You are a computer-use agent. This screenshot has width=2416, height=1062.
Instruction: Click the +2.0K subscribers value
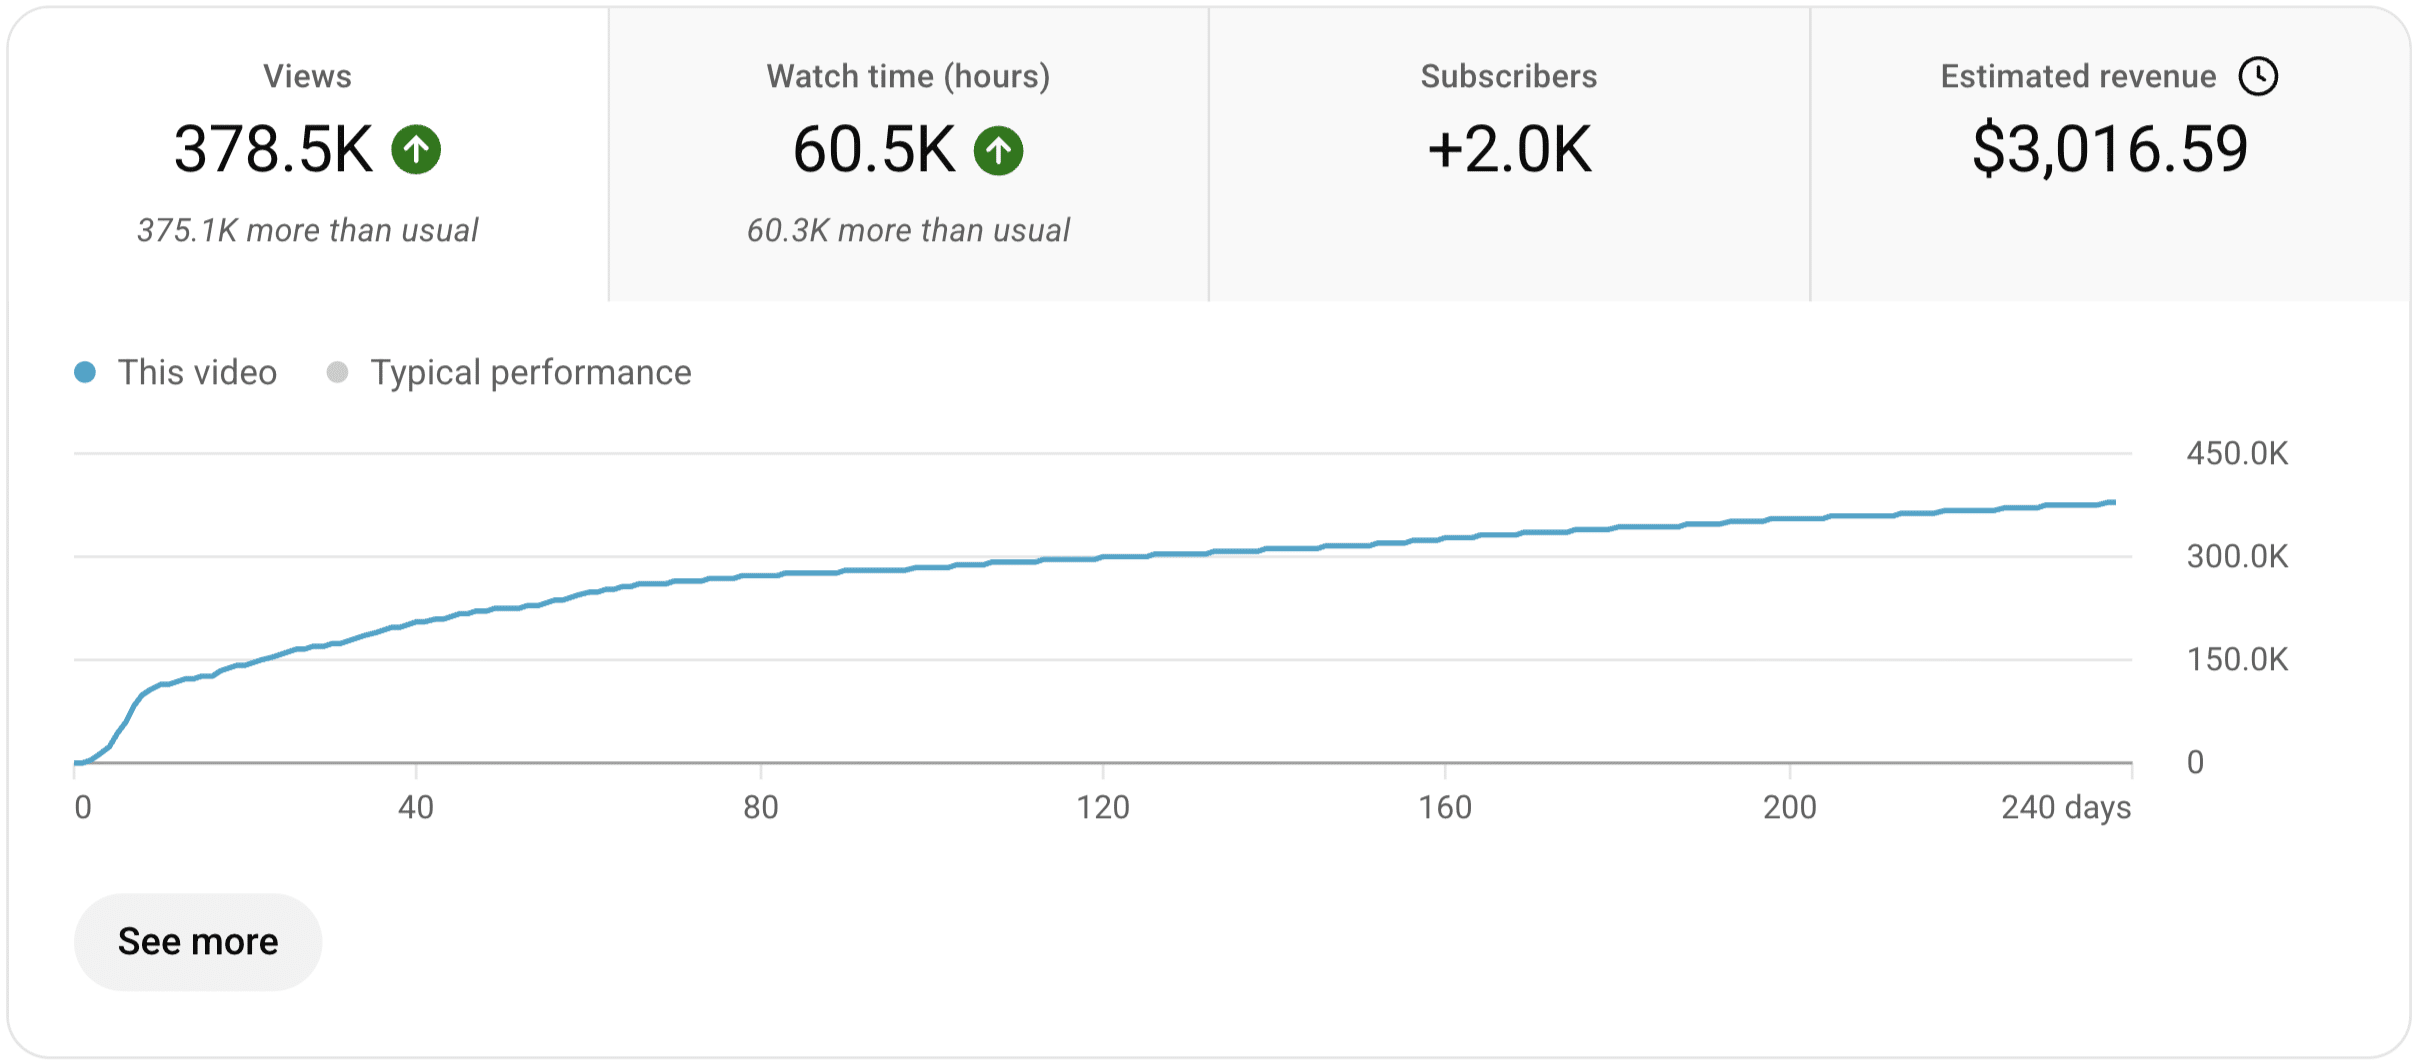click(x=1508, y=150)
